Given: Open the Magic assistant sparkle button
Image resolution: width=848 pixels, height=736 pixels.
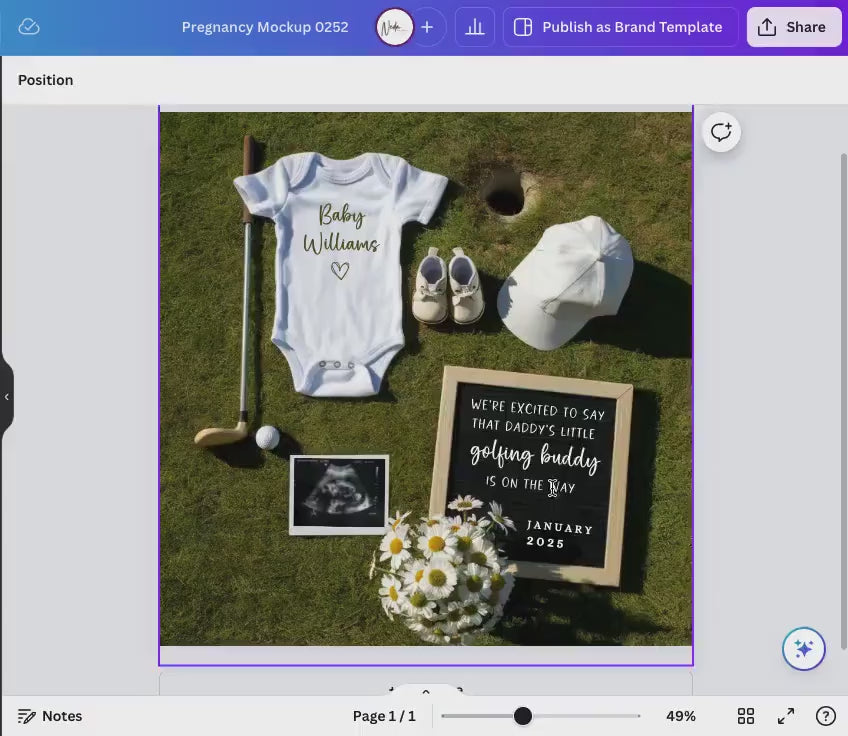Looking at the screenshot, I should (803, 649).
